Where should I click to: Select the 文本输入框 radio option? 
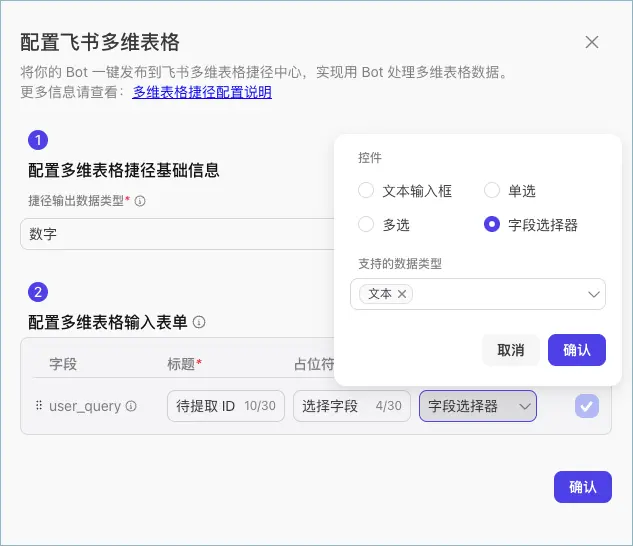click(x=366, y=190)
